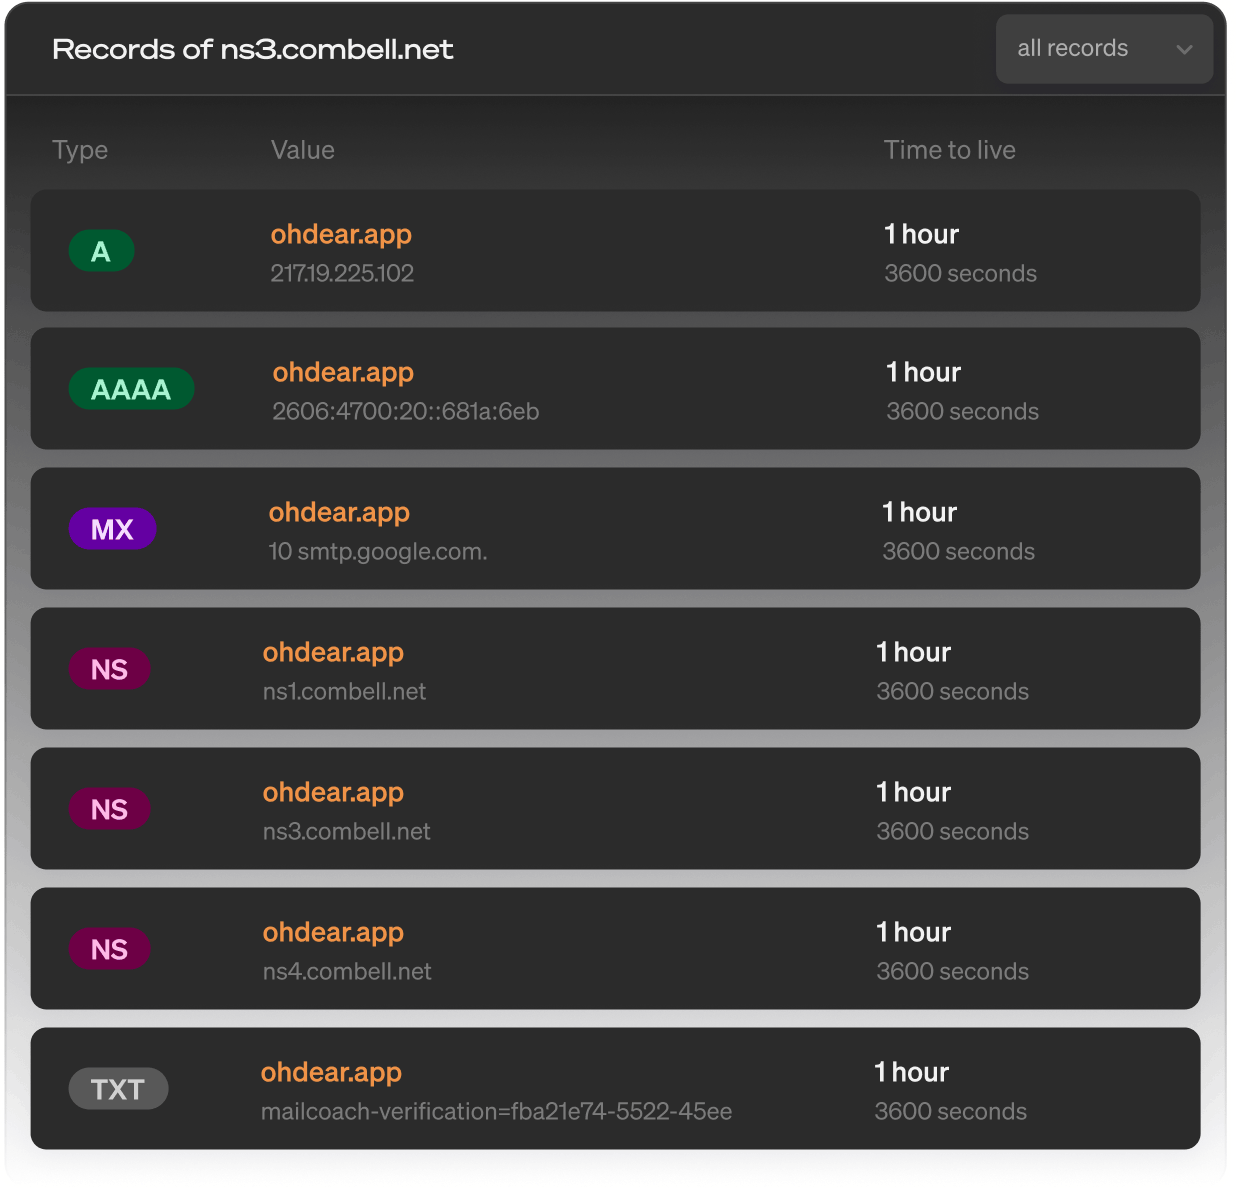This screenshot has height=1189, width=1236.
Task: Select the purple MX record badge
Action: click(112, 528)
